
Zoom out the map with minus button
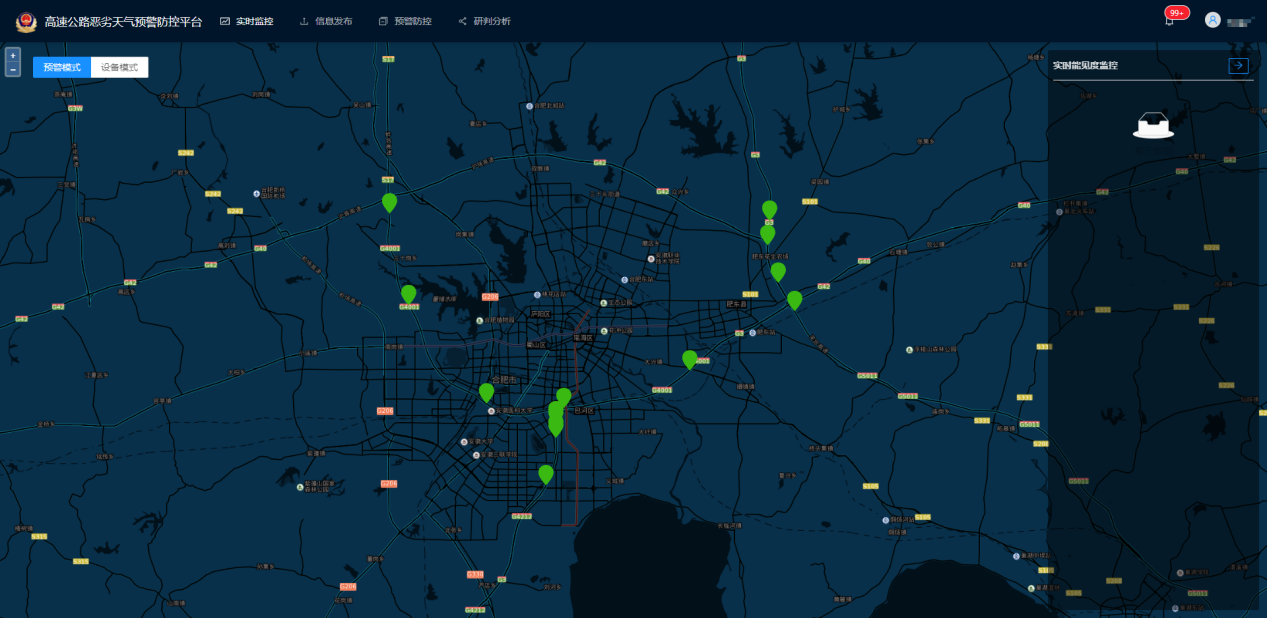(x=12, y=70)
